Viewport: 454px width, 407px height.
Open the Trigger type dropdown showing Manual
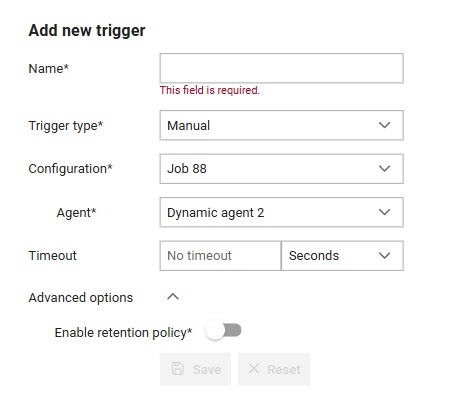282,125
